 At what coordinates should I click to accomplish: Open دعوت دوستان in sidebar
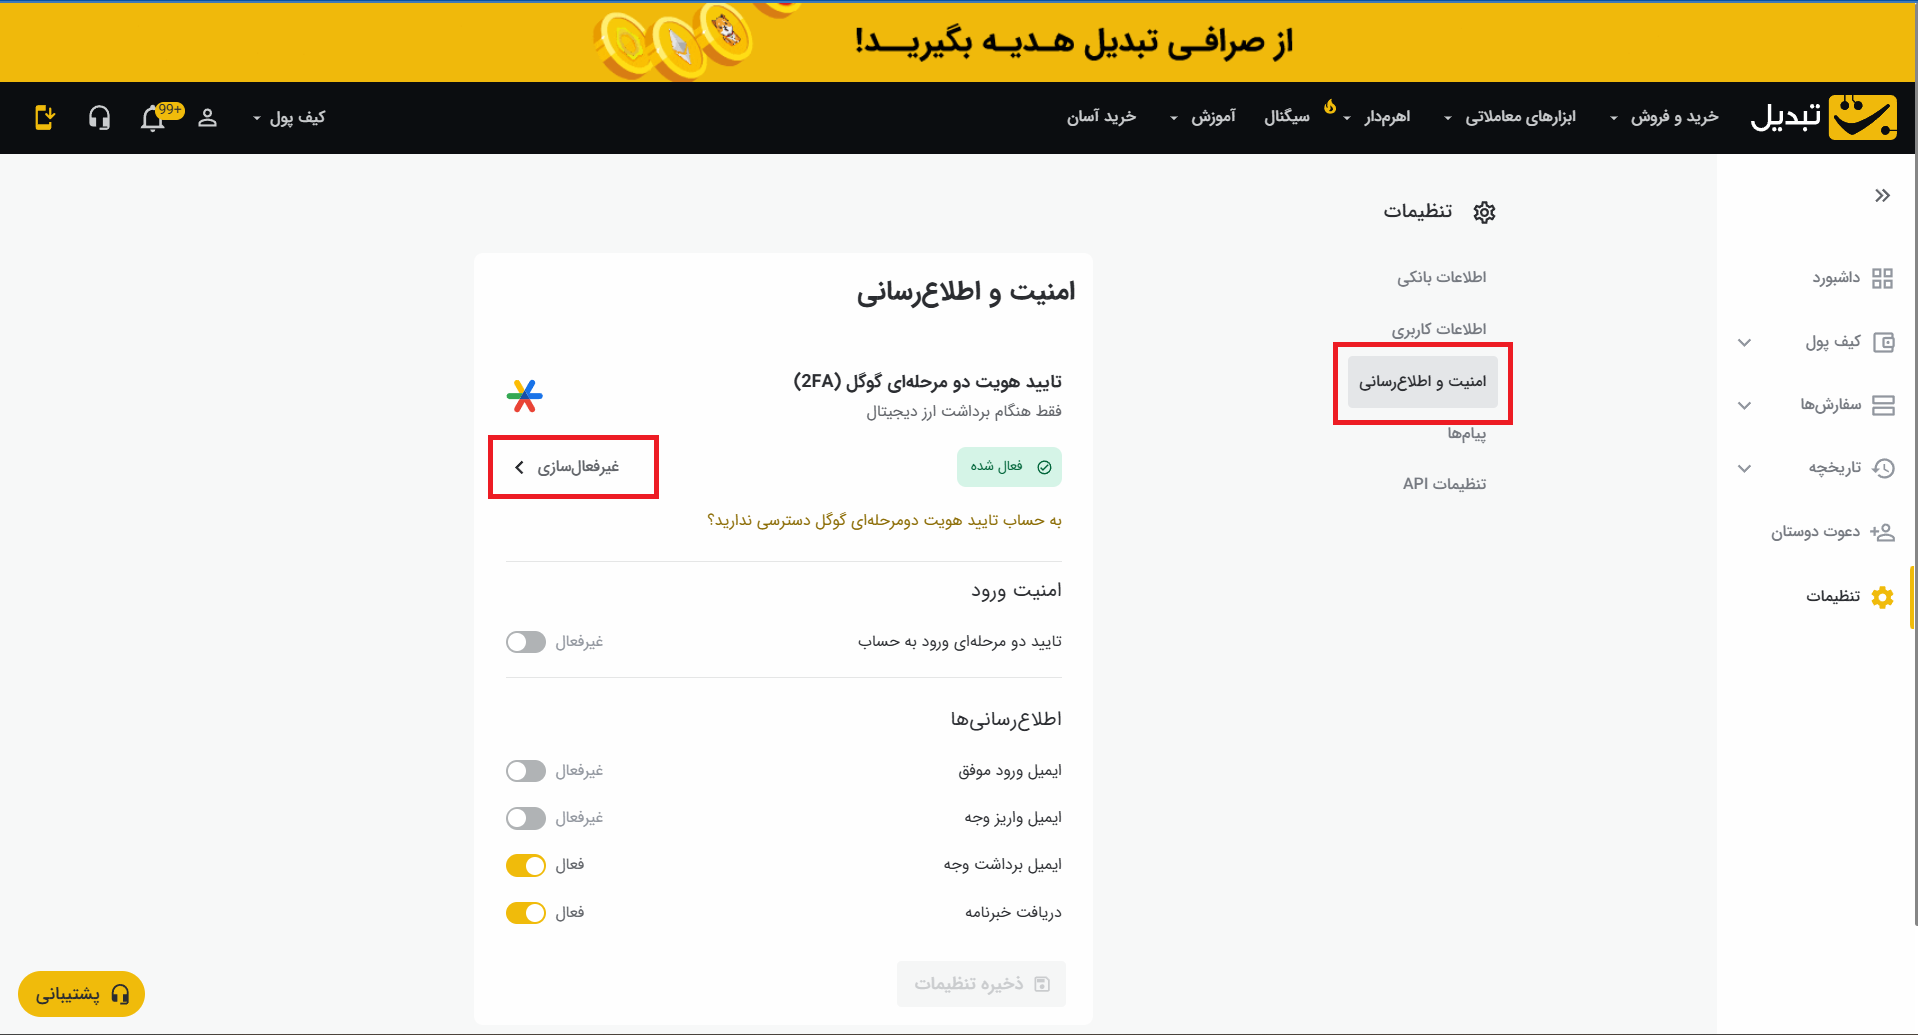pyautogui.click(x=1831, y=532)
